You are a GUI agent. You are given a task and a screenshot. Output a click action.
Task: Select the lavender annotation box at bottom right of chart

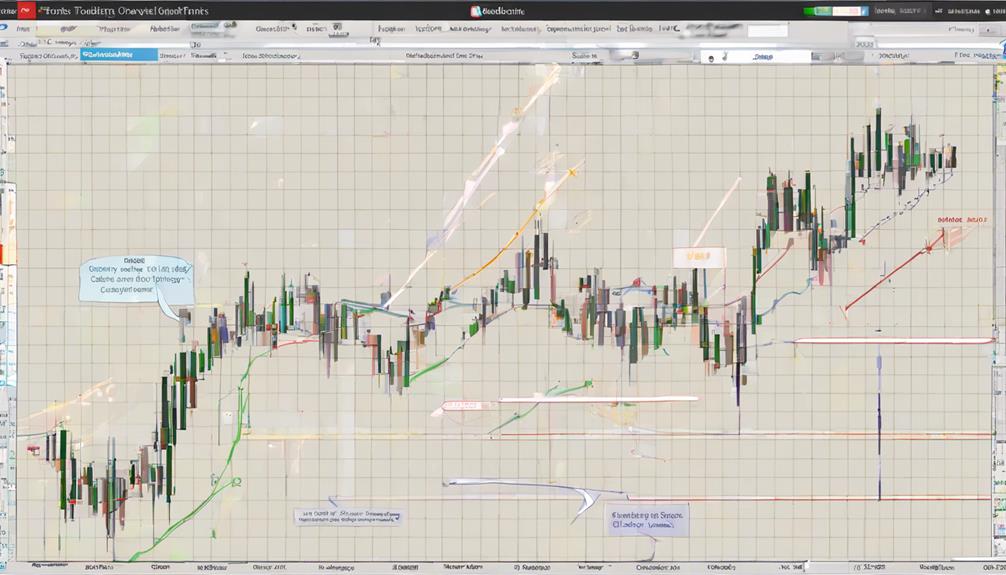click(x=647, y=520)
